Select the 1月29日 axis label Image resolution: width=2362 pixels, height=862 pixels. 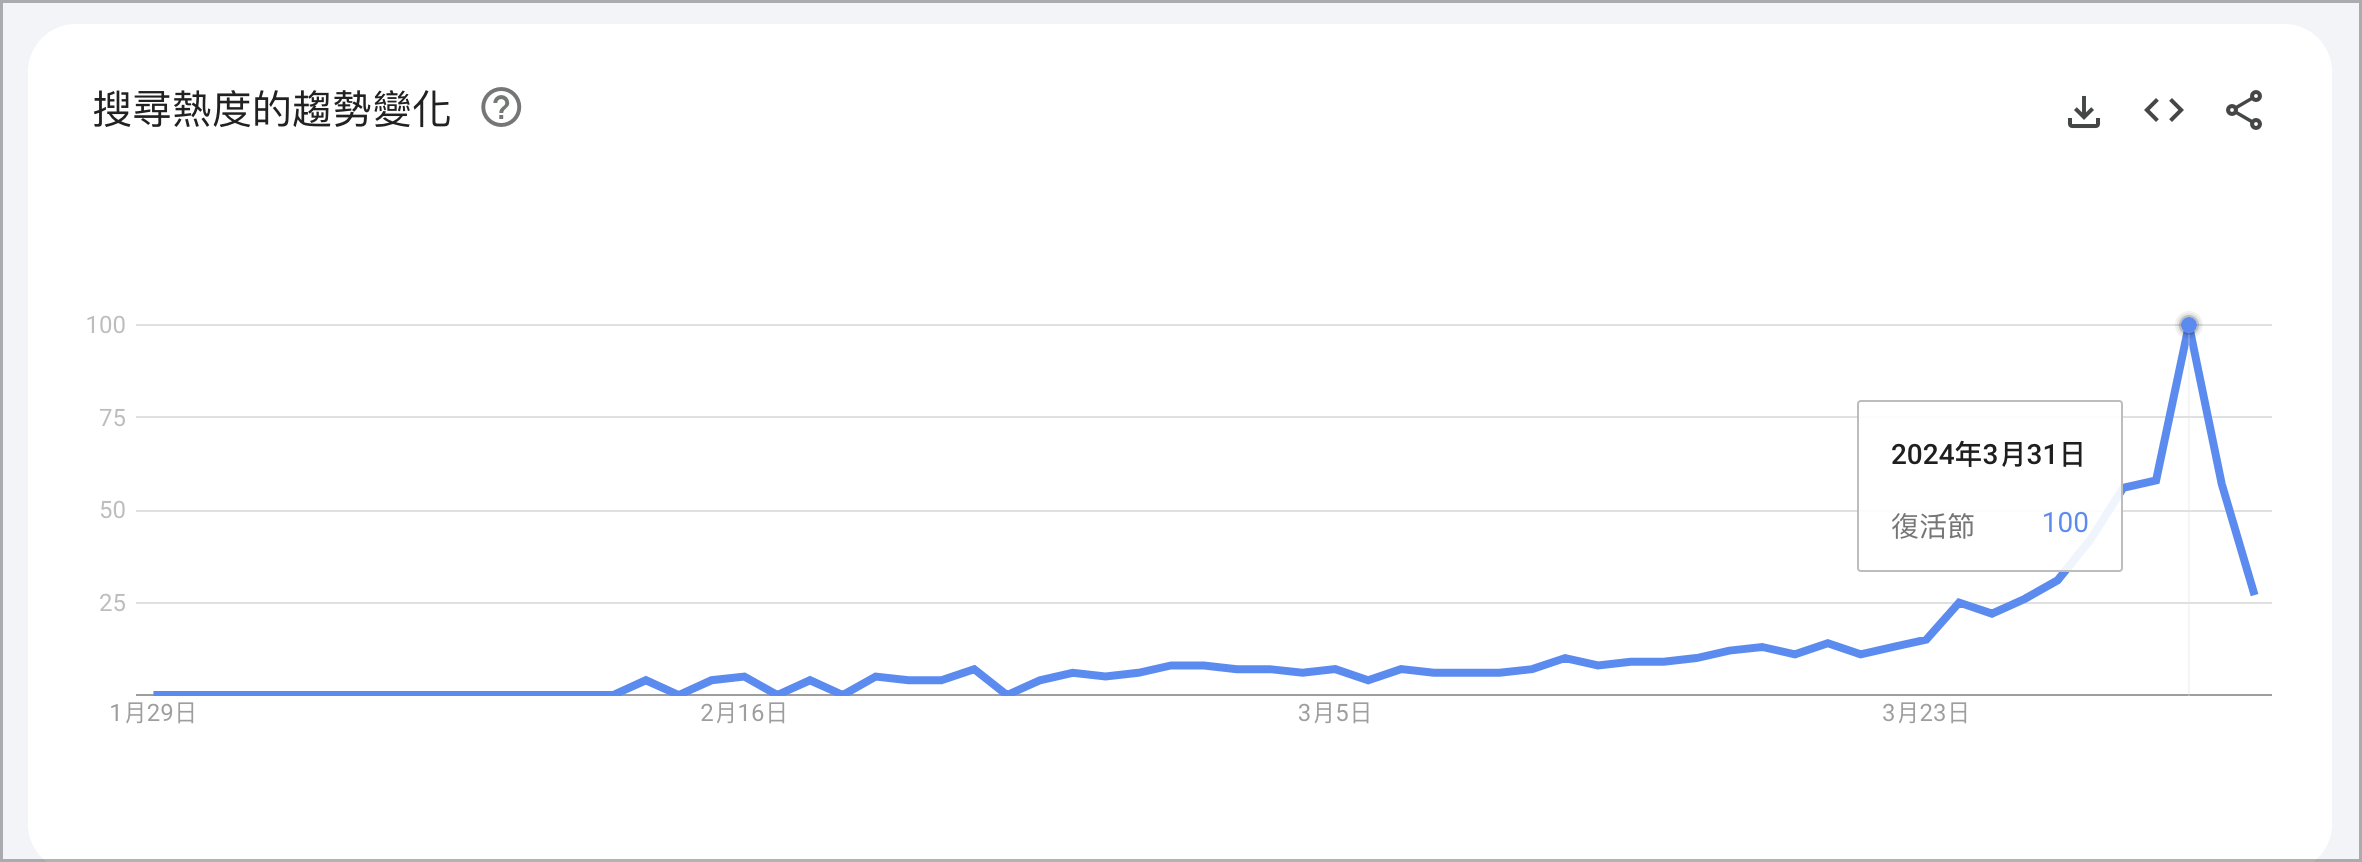click(x=152, y=714)
